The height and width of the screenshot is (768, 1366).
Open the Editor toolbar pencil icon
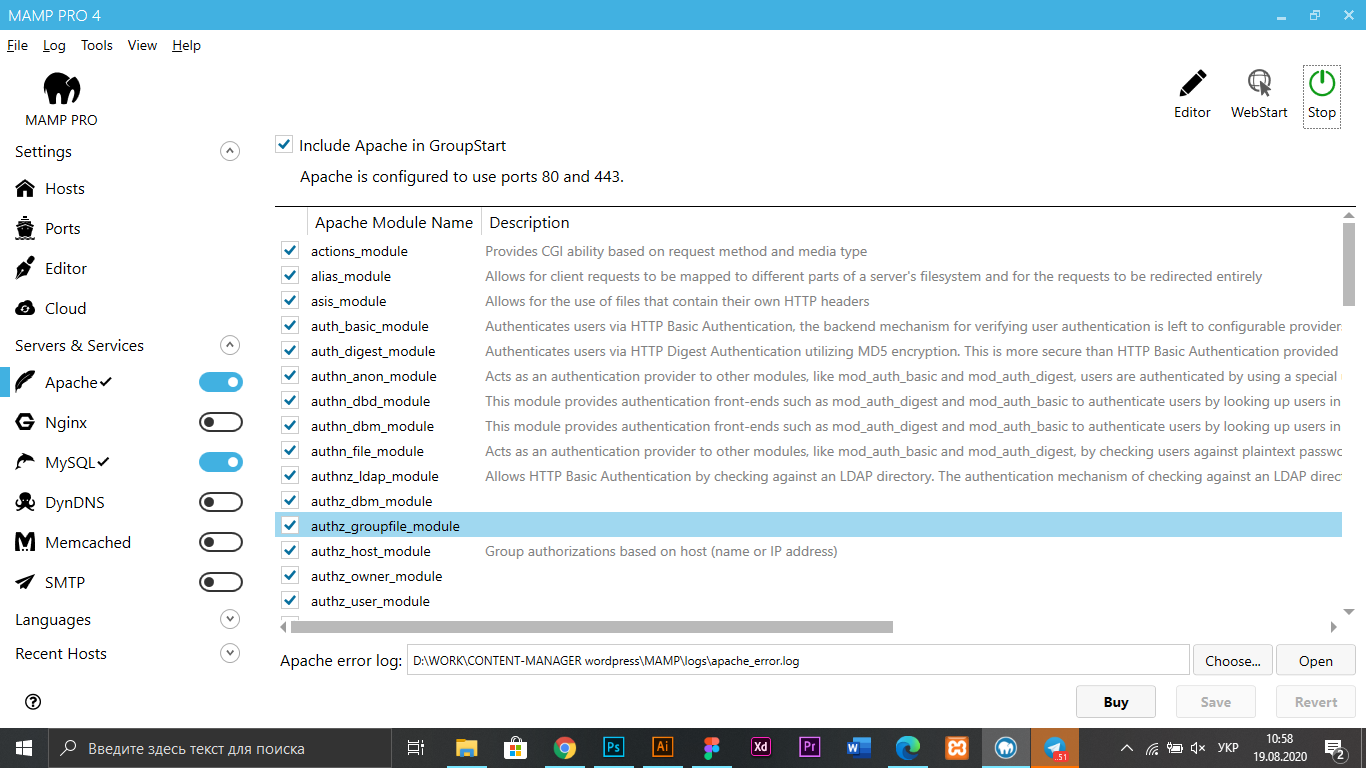pos(1192,83)
